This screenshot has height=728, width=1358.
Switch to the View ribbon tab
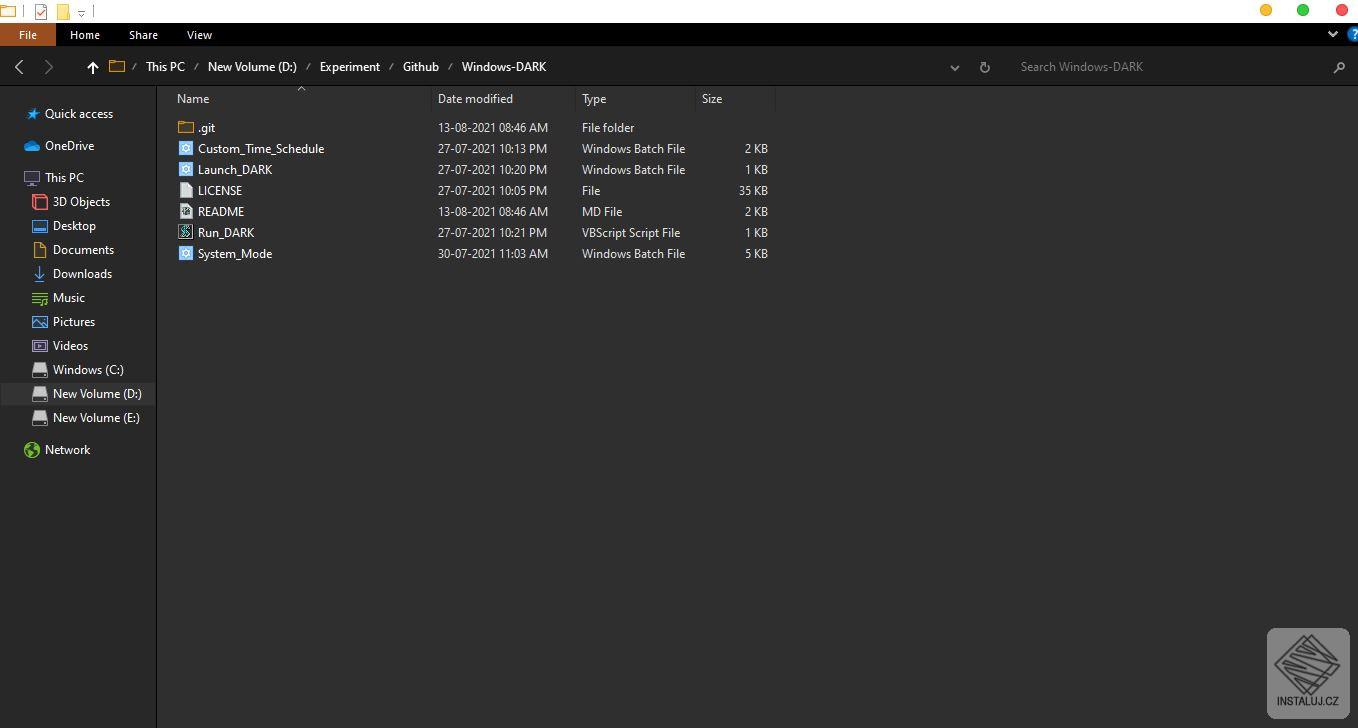click(x=199, y=35)
